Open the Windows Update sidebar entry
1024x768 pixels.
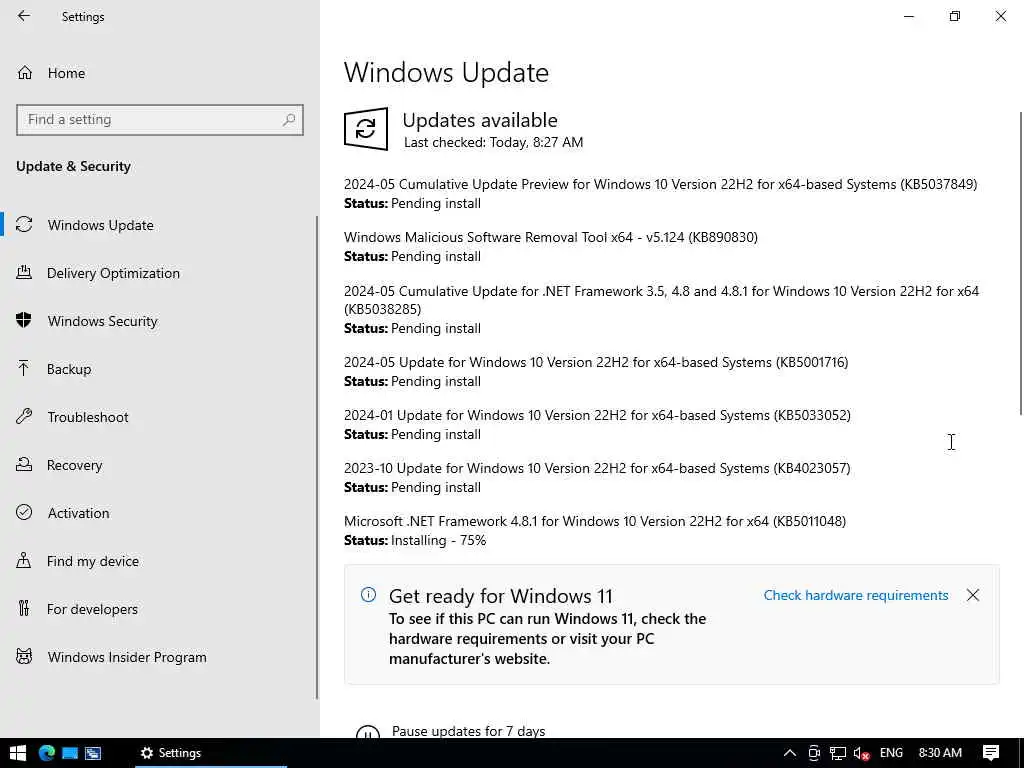(101, 225)
